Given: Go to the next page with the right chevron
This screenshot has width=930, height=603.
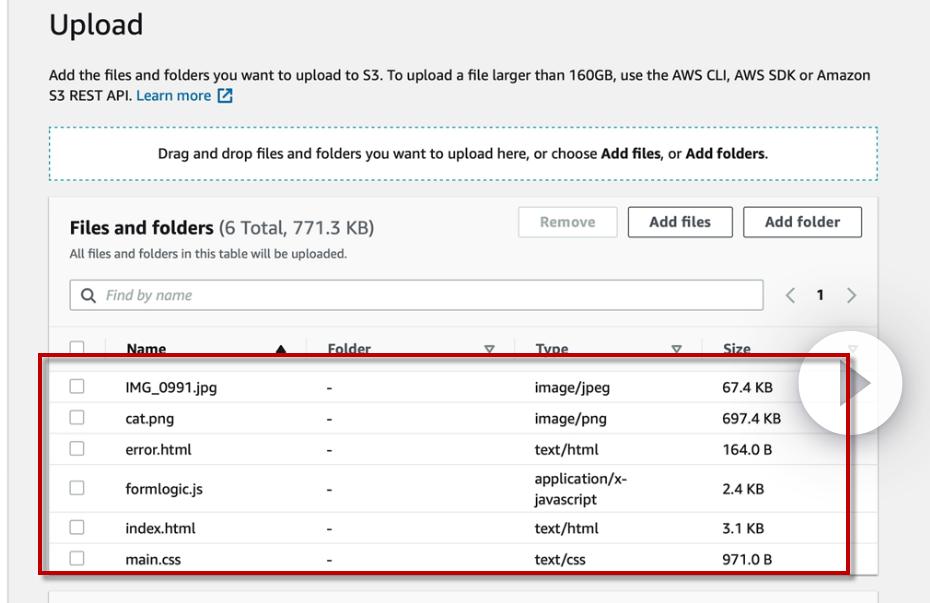Looking at the screenshot, I should [x=851, y=295].
